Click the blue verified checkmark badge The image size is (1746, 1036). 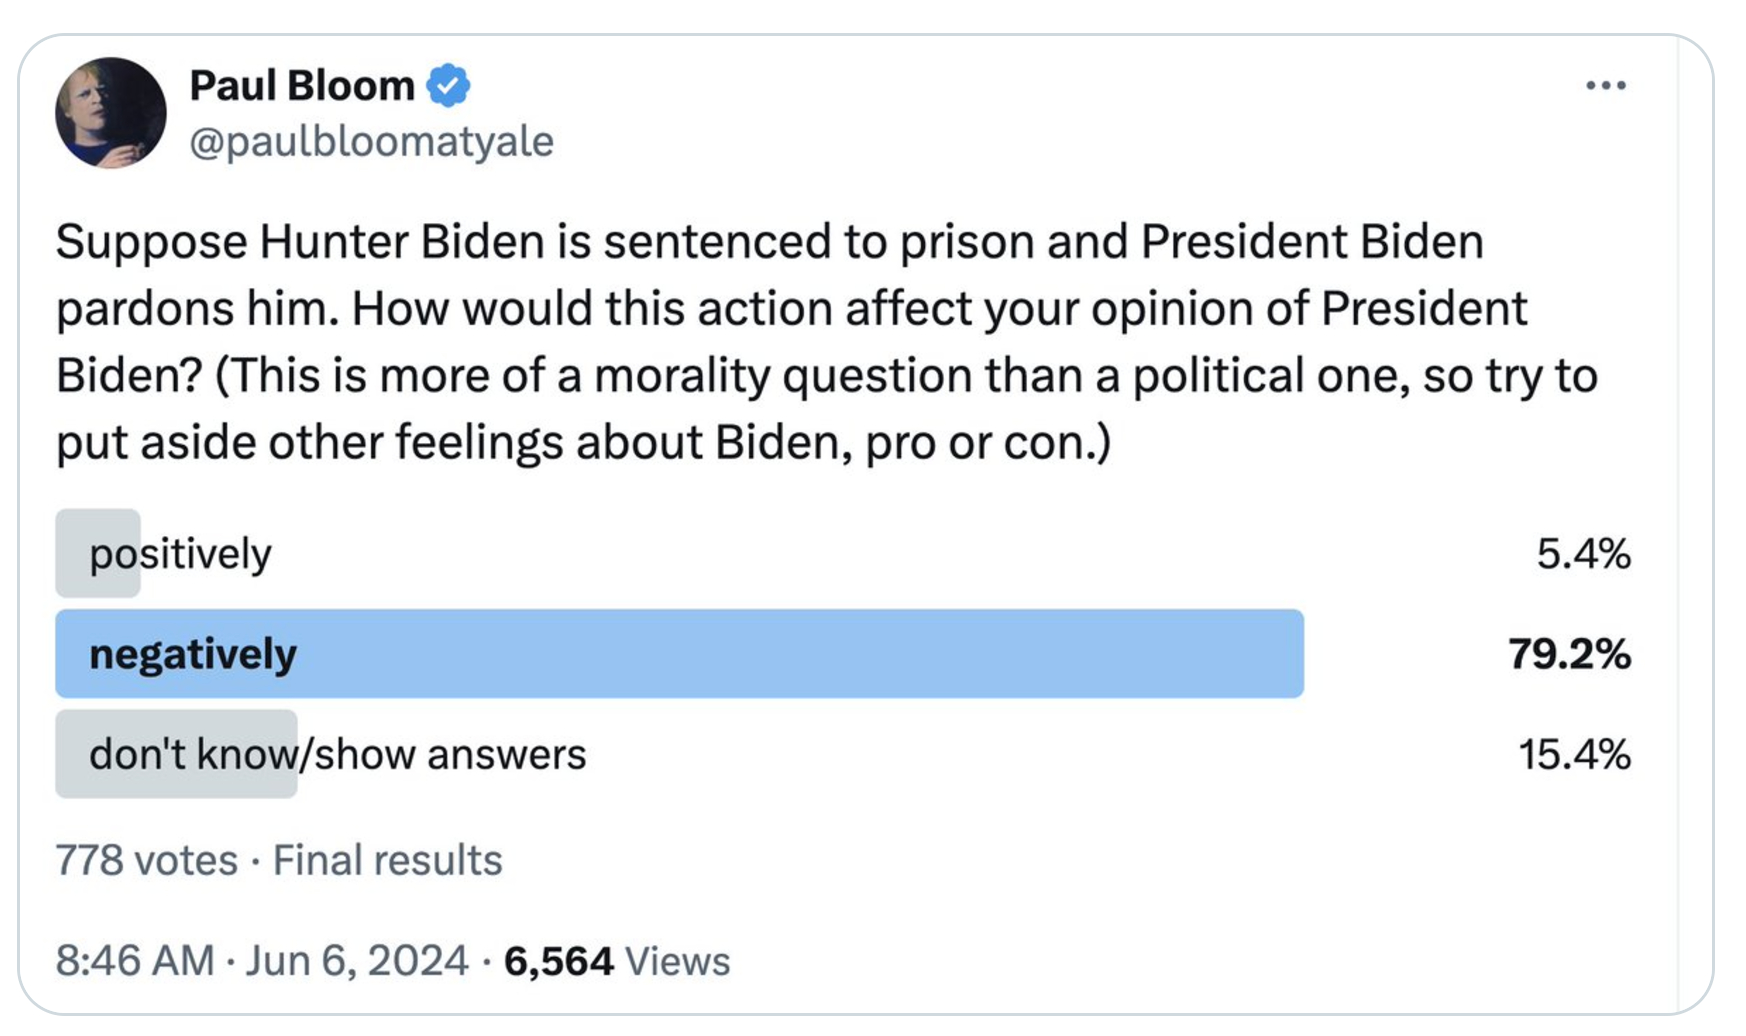coord(449,86)
